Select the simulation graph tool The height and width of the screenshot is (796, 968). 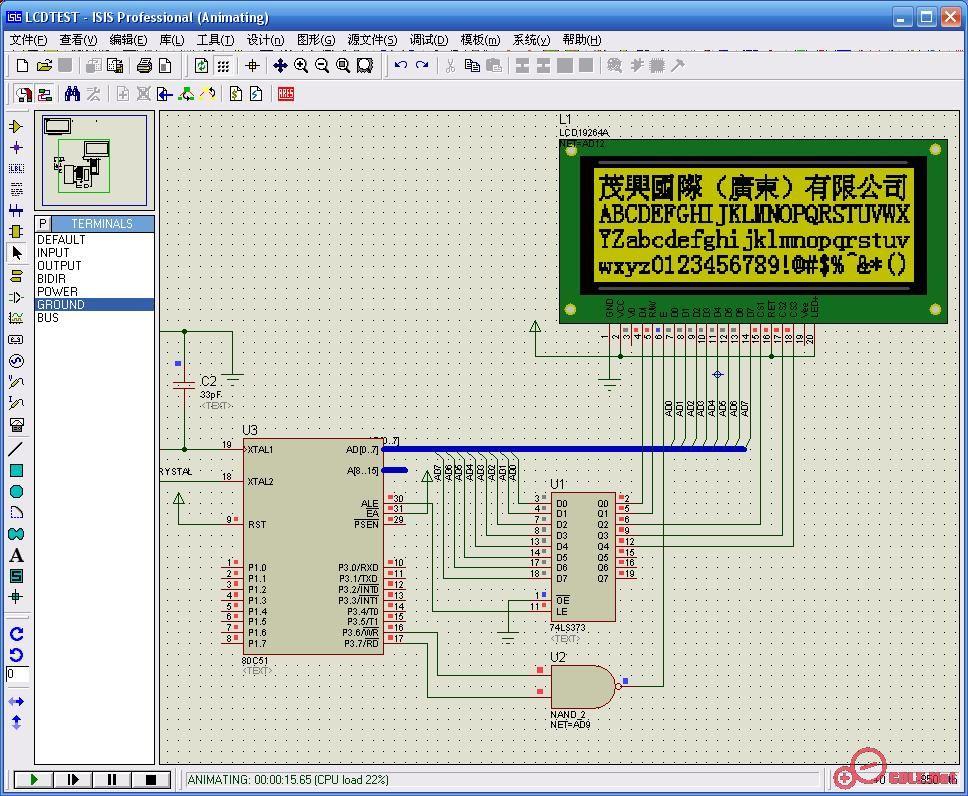[17, 318]
